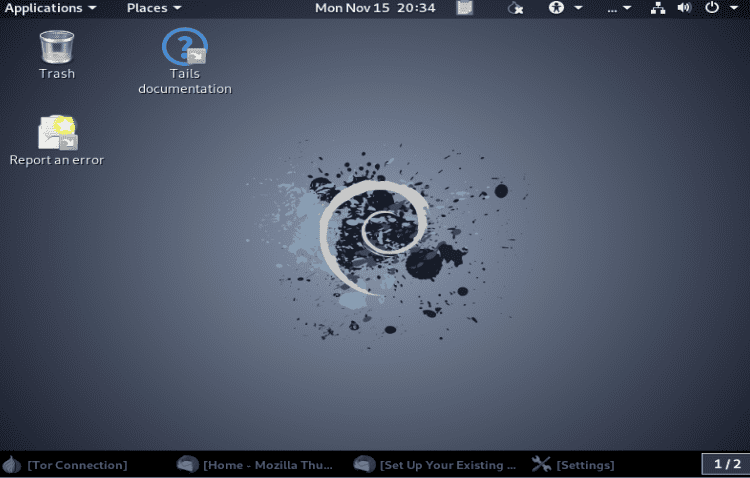
Task: Open the accessibility menu icon
Action: (x=556, y=8)
